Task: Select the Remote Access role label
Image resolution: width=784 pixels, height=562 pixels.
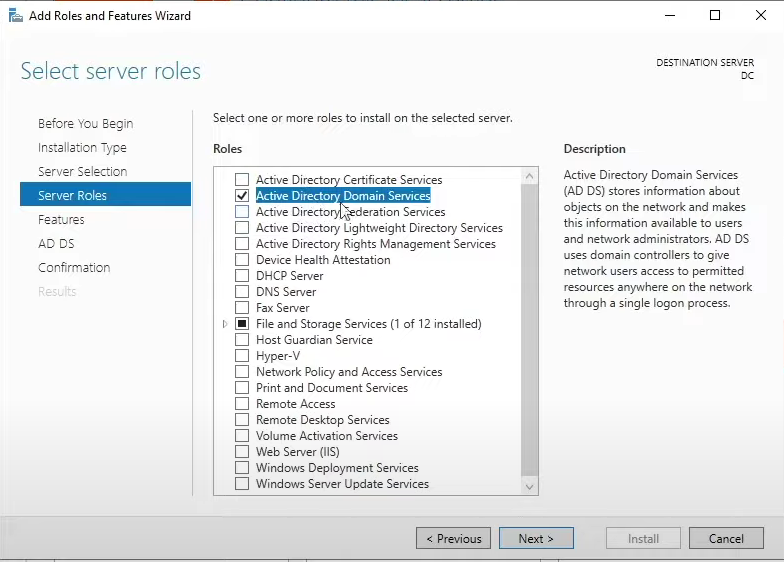Action: [296, 404]
